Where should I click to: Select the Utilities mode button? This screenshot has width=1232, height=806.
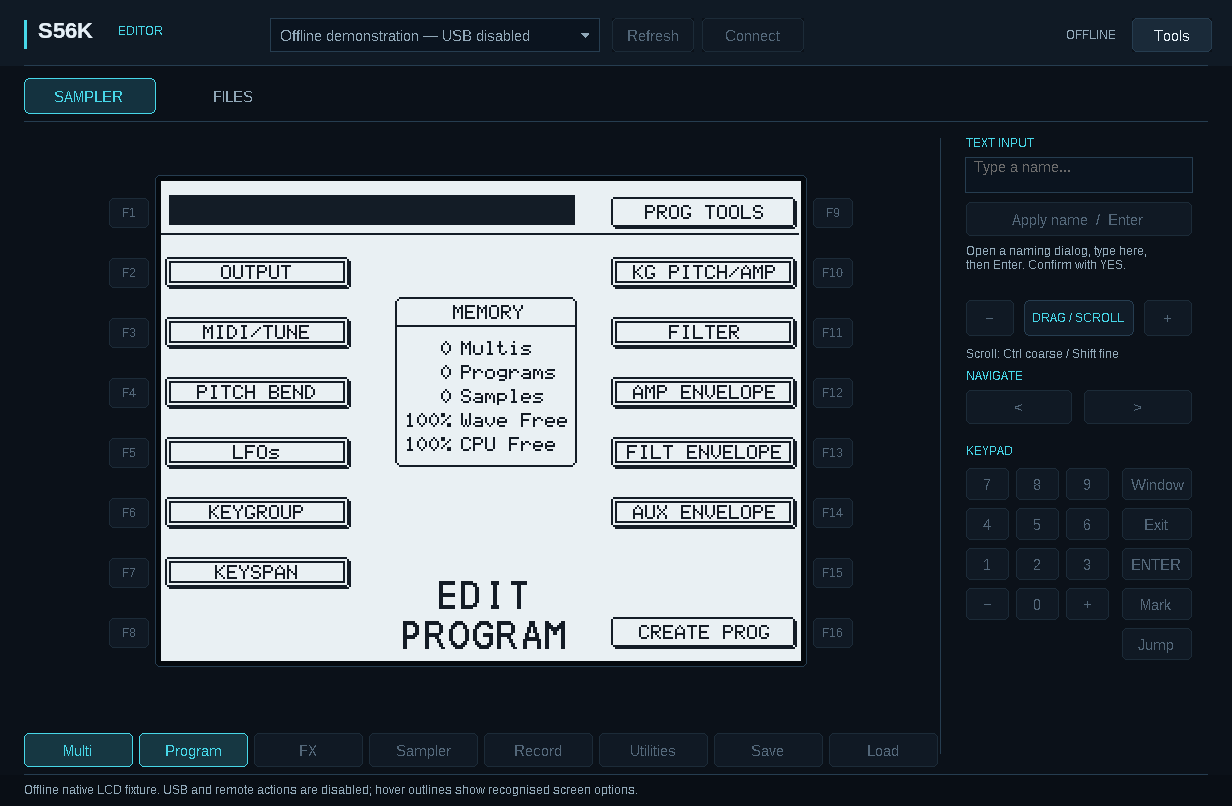click(653, 750)
